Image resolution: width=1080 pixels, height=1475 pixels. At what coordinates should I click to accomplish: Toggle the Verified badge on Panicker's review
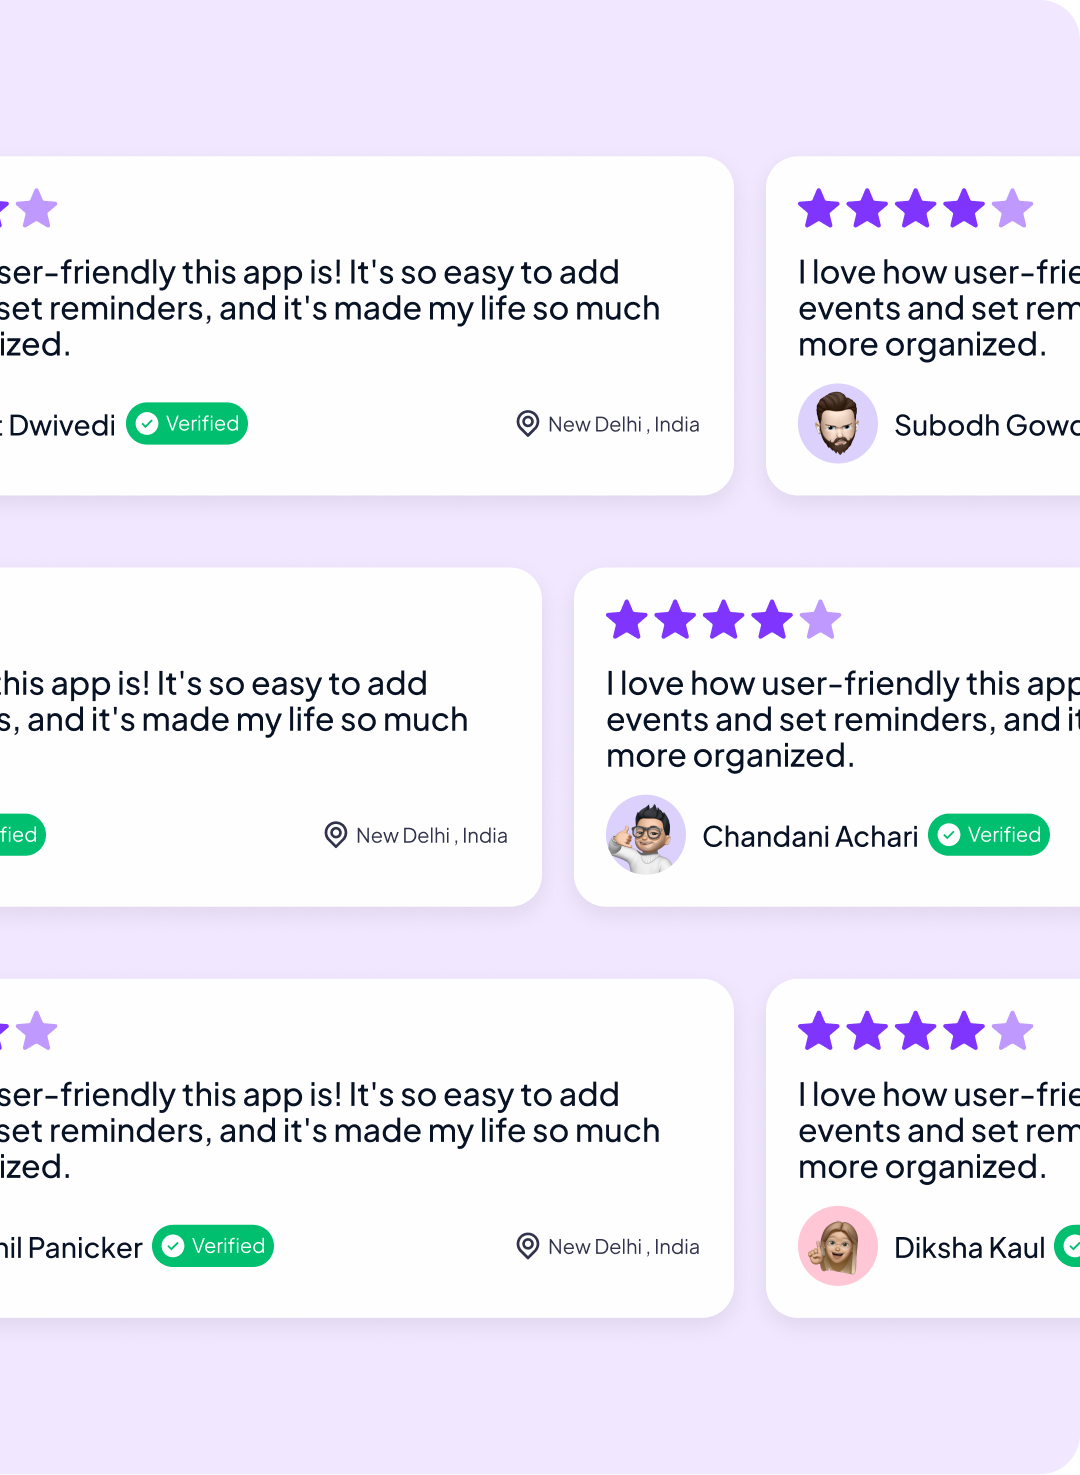tap(212, 1246)
